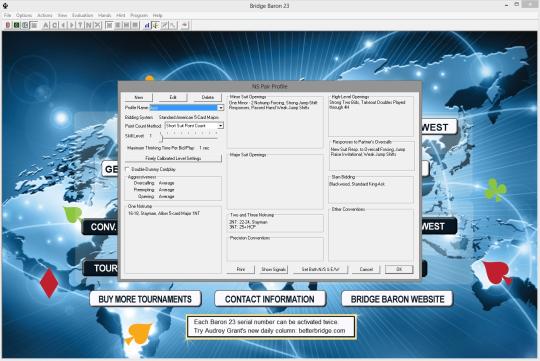540x361 pixels.
Task: Click the Show Signals button
Action: (274, 269)
